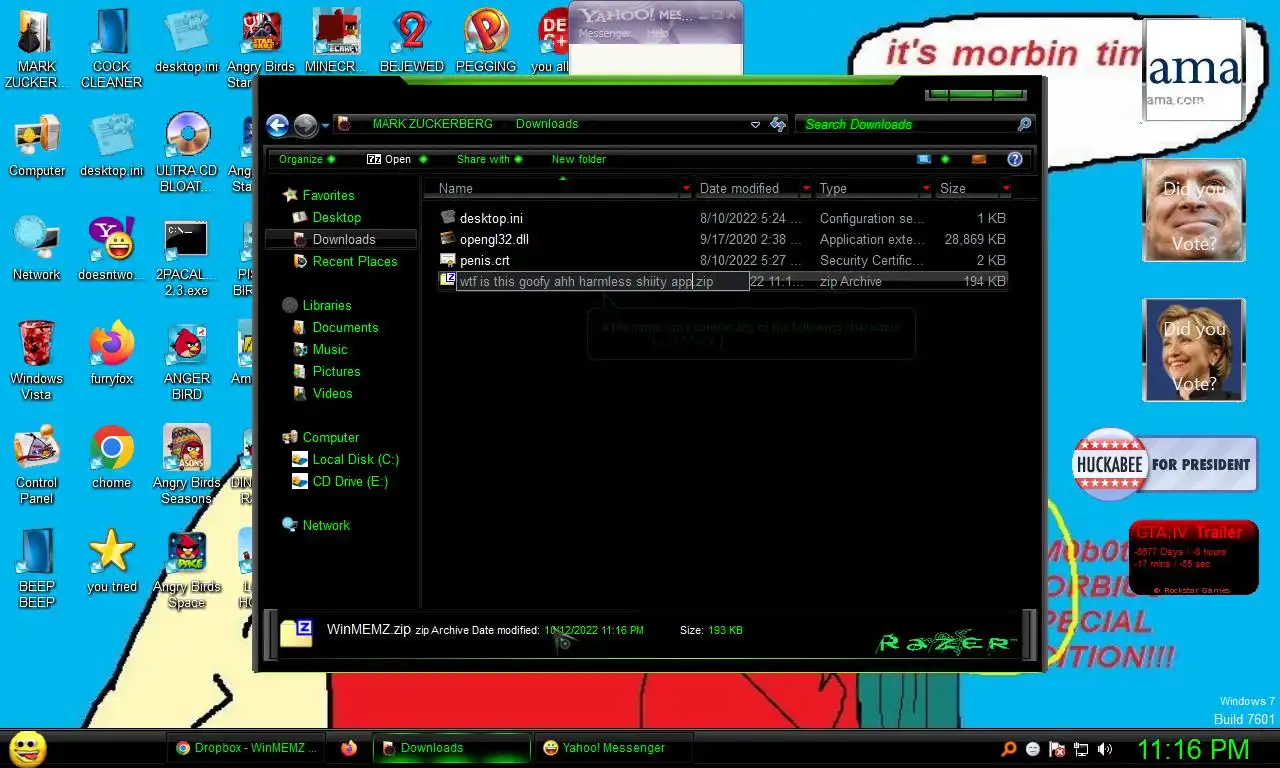Open the Share with menu
The image size is (1280, 768).
tap(489, 159)
